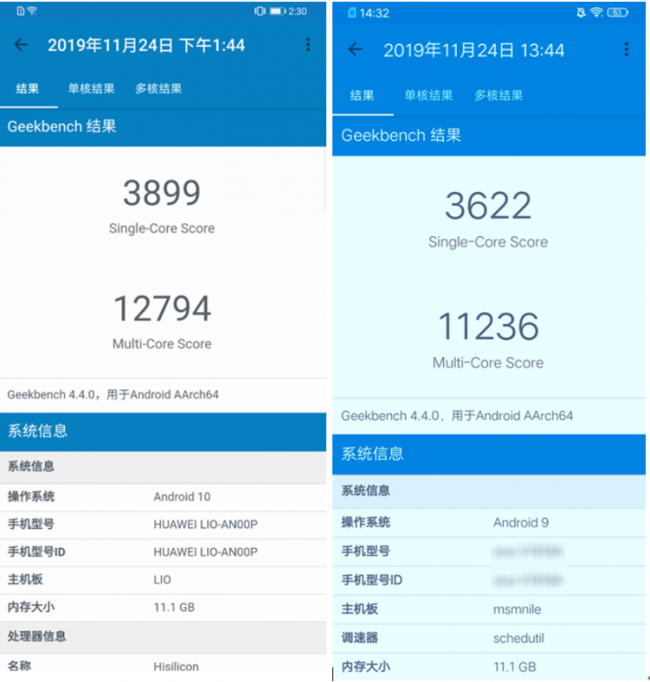Screen dimensions: 650x682
Task: Select the 结果 tab on right screen
Action: pos(362,95)
